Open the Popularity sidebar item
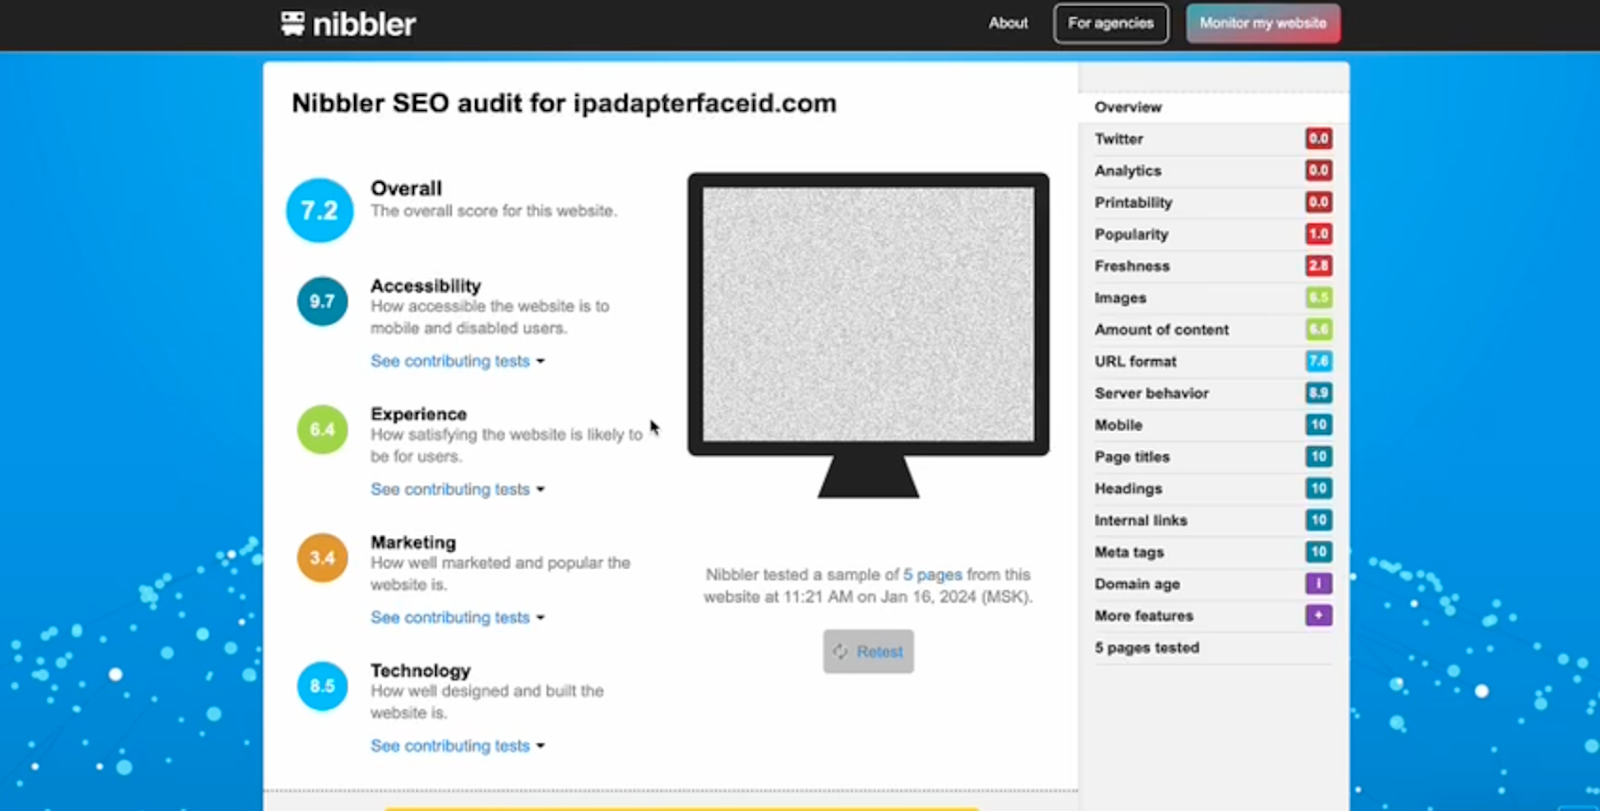Image resolution: width=1600 pixels, height=811 pixels. 1213,234
